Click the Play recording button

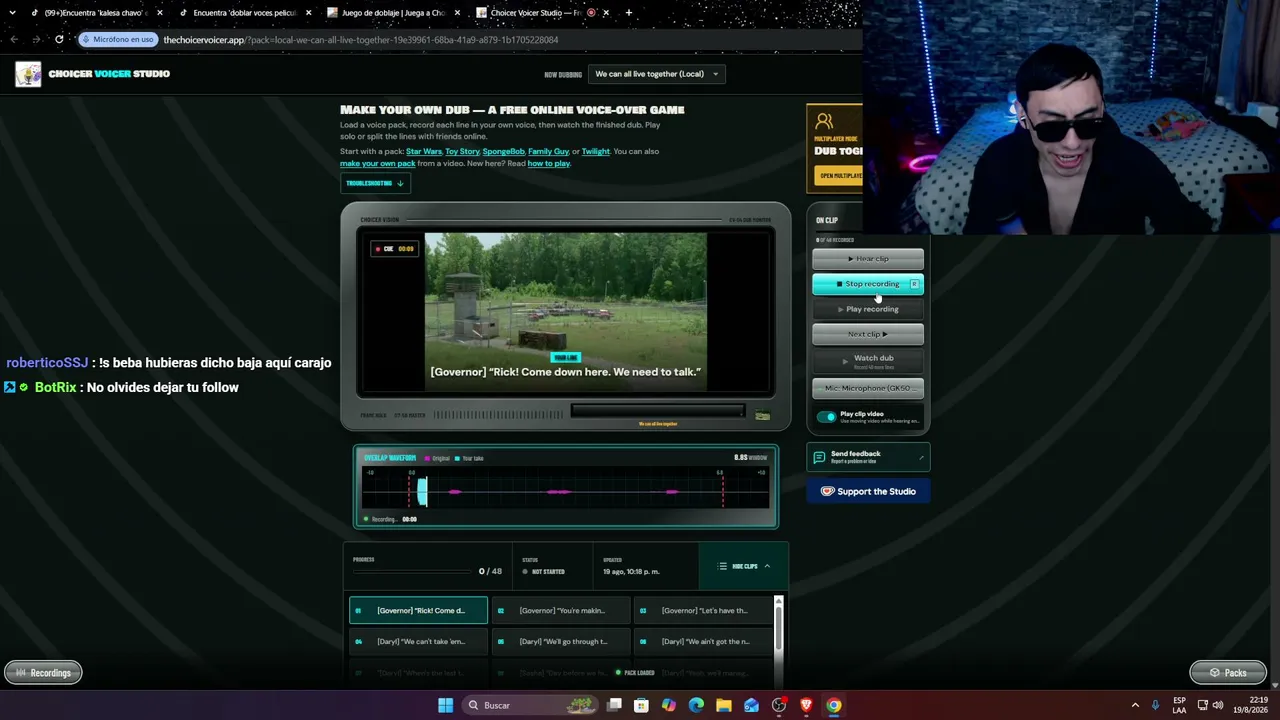(868, 309)
